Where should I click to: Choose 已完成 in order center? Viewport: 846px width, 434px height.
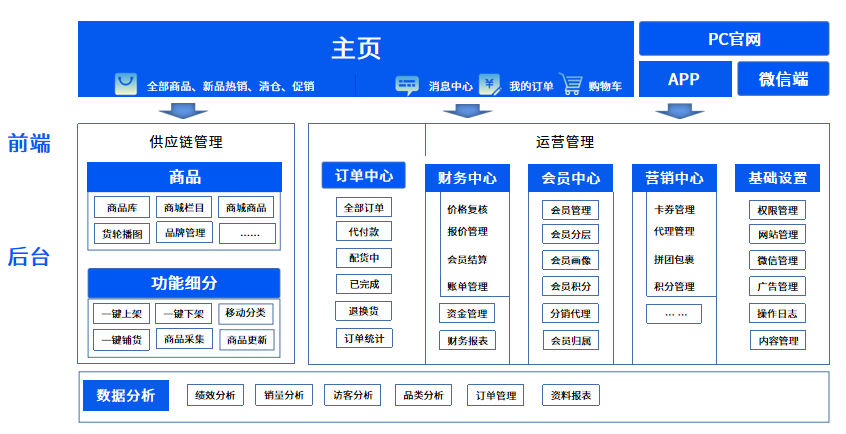364,284
